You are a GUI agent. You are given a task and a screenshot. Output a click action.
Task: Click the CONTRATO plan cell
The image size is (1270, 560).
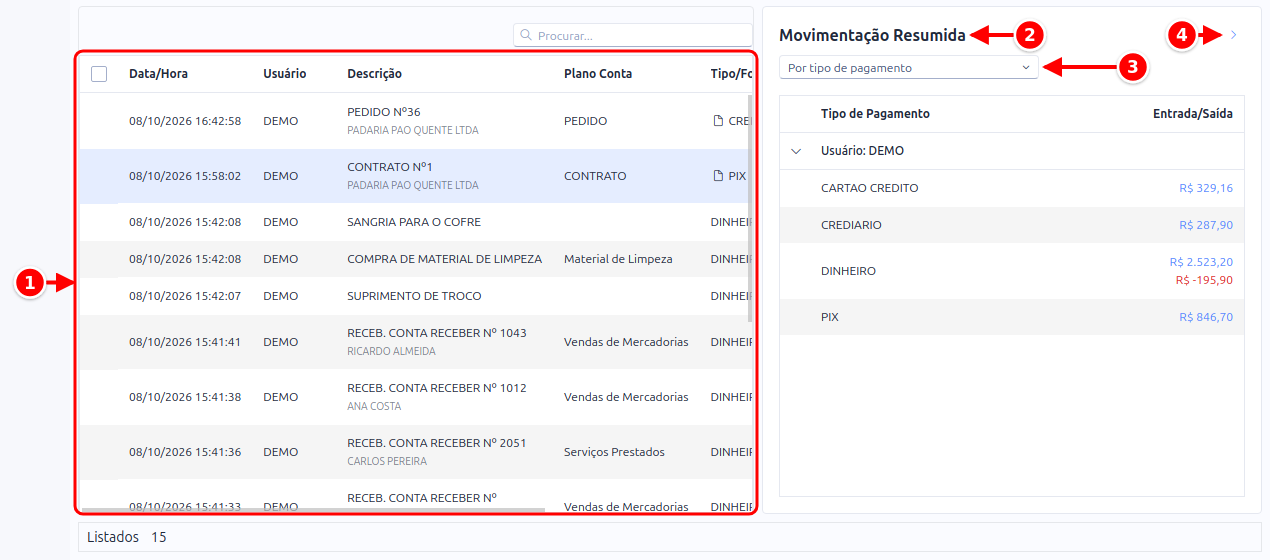pos(595,176)
